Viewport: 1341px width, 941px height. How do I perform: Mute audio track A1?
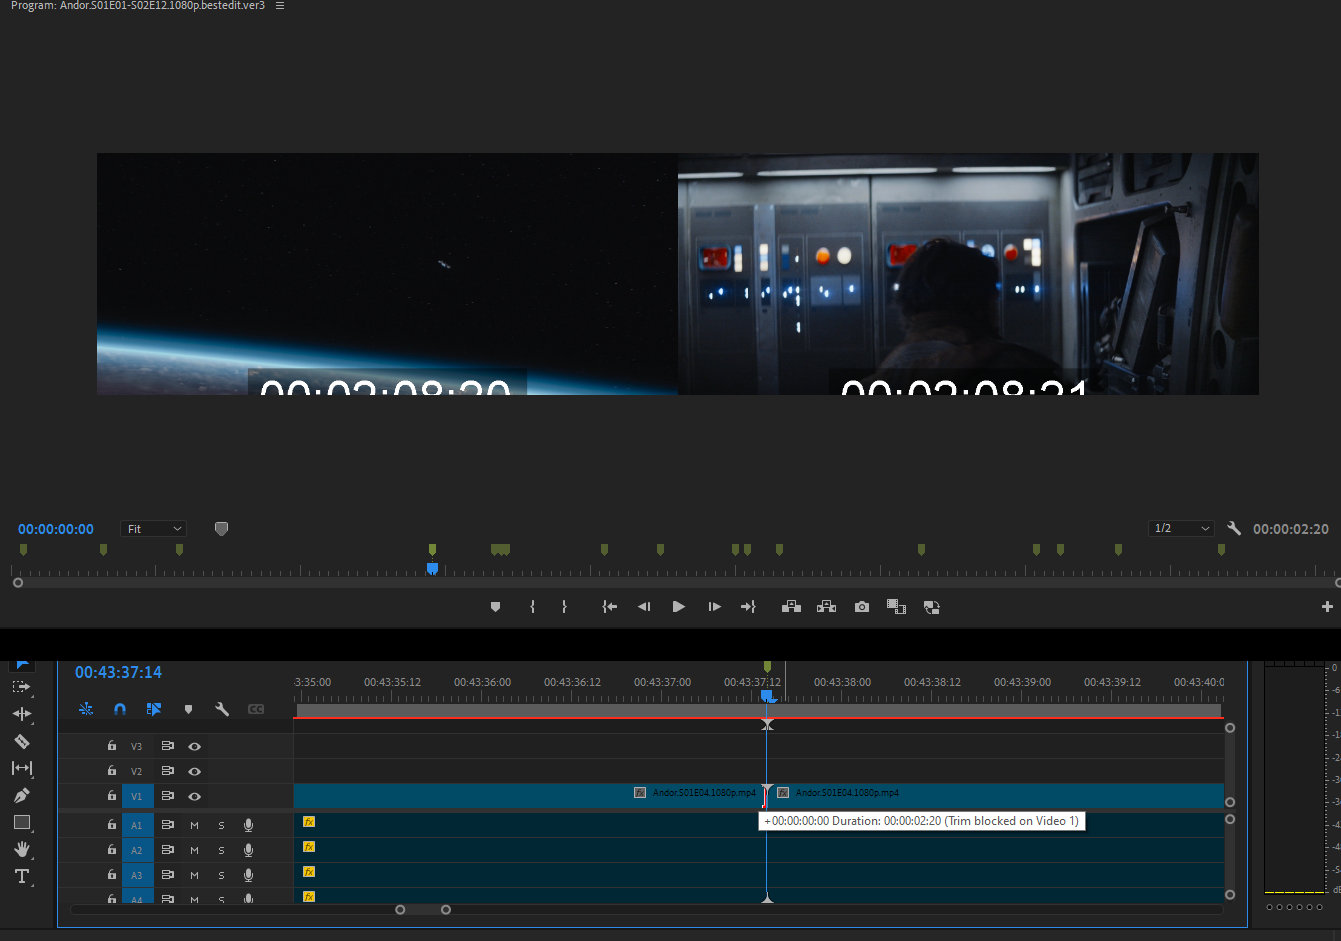click(194, 825)
